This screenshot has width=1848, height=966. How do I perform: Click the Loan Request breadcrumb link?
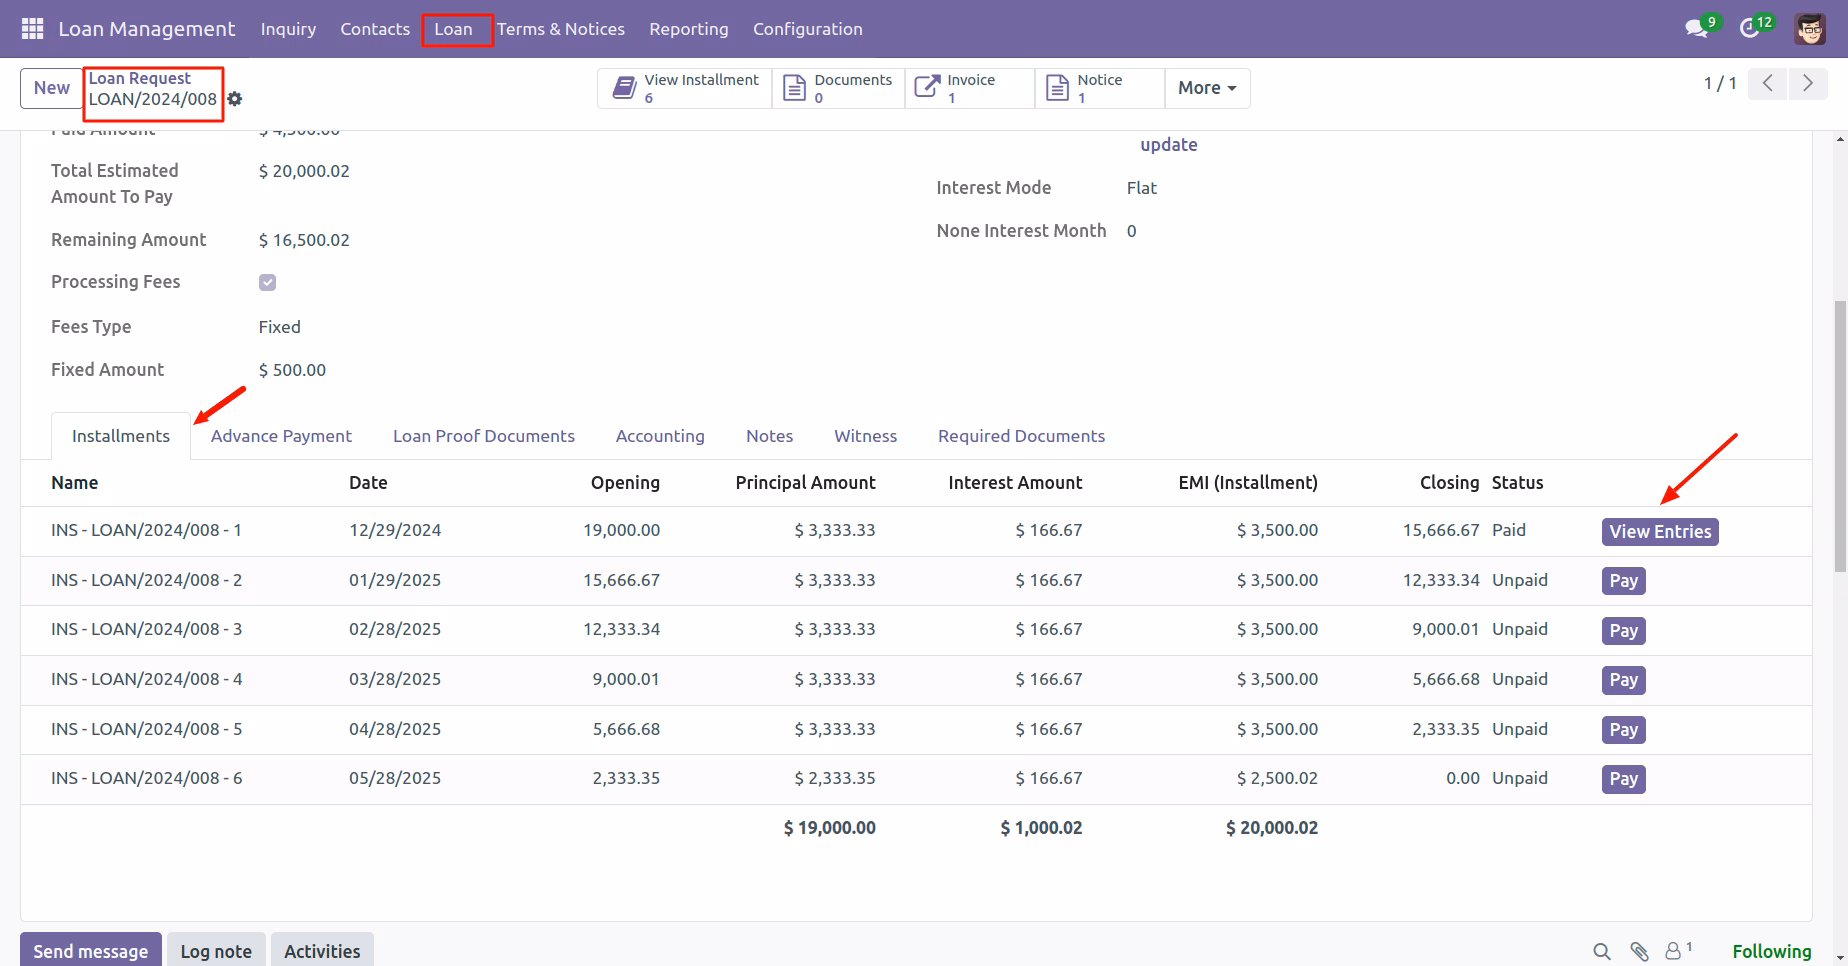pyautogui.click(x=139, y=78)
